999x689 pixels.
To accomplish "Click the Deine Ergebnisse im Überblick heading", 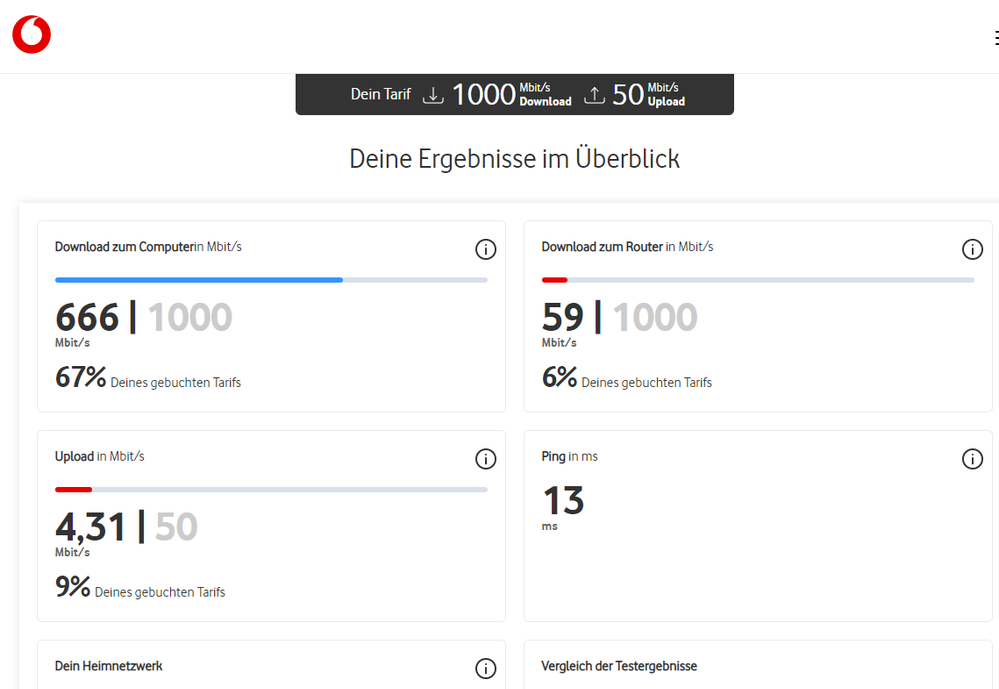I will pyautogui.click(x=514, y=158).
